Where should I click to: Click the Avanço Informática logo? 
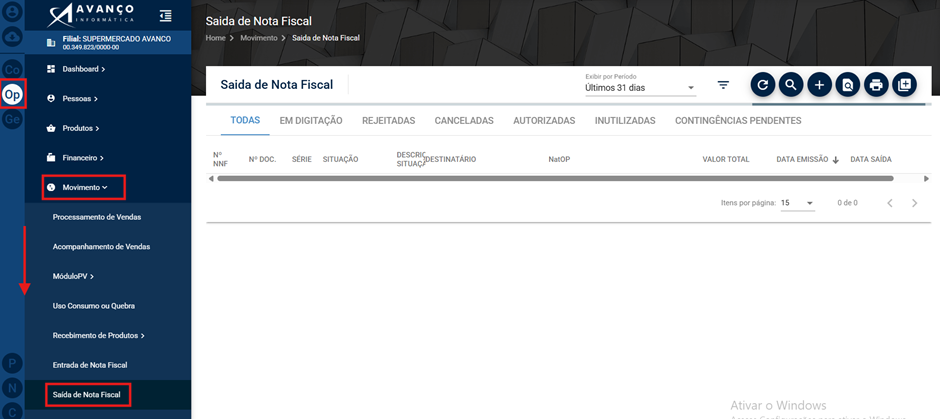tap(91, 16)
